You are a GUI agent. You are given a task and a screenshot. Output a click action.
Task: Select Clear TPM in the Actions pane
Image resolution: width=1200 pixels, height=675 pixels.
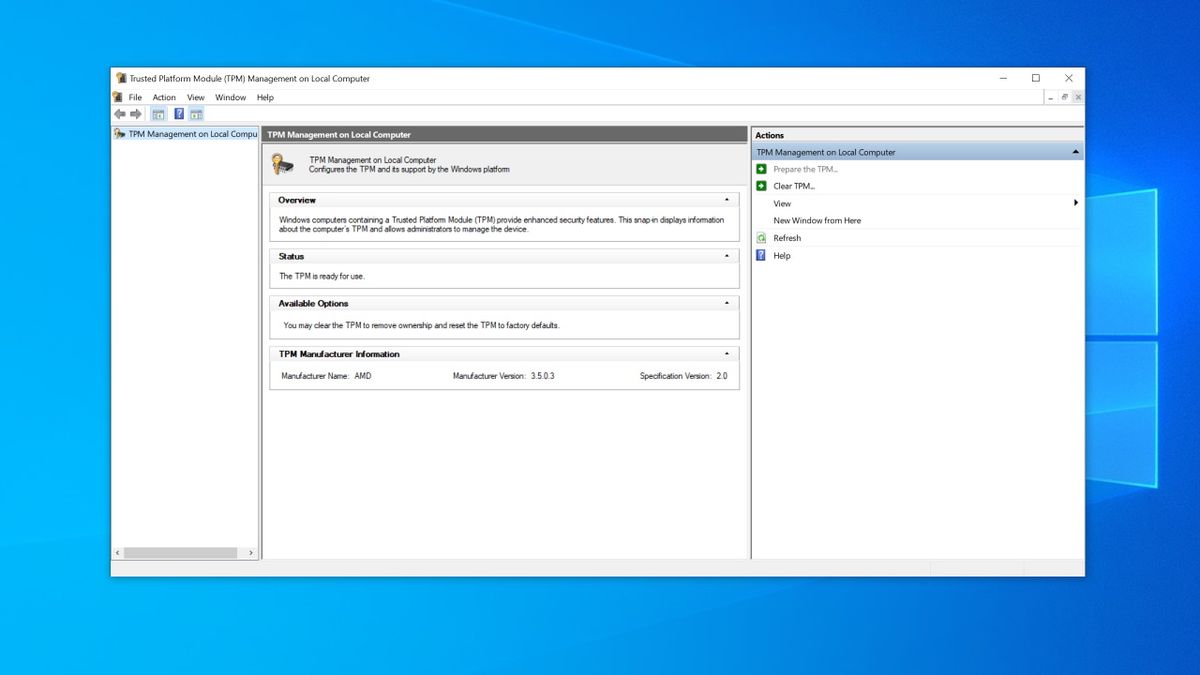click(793, 185)
